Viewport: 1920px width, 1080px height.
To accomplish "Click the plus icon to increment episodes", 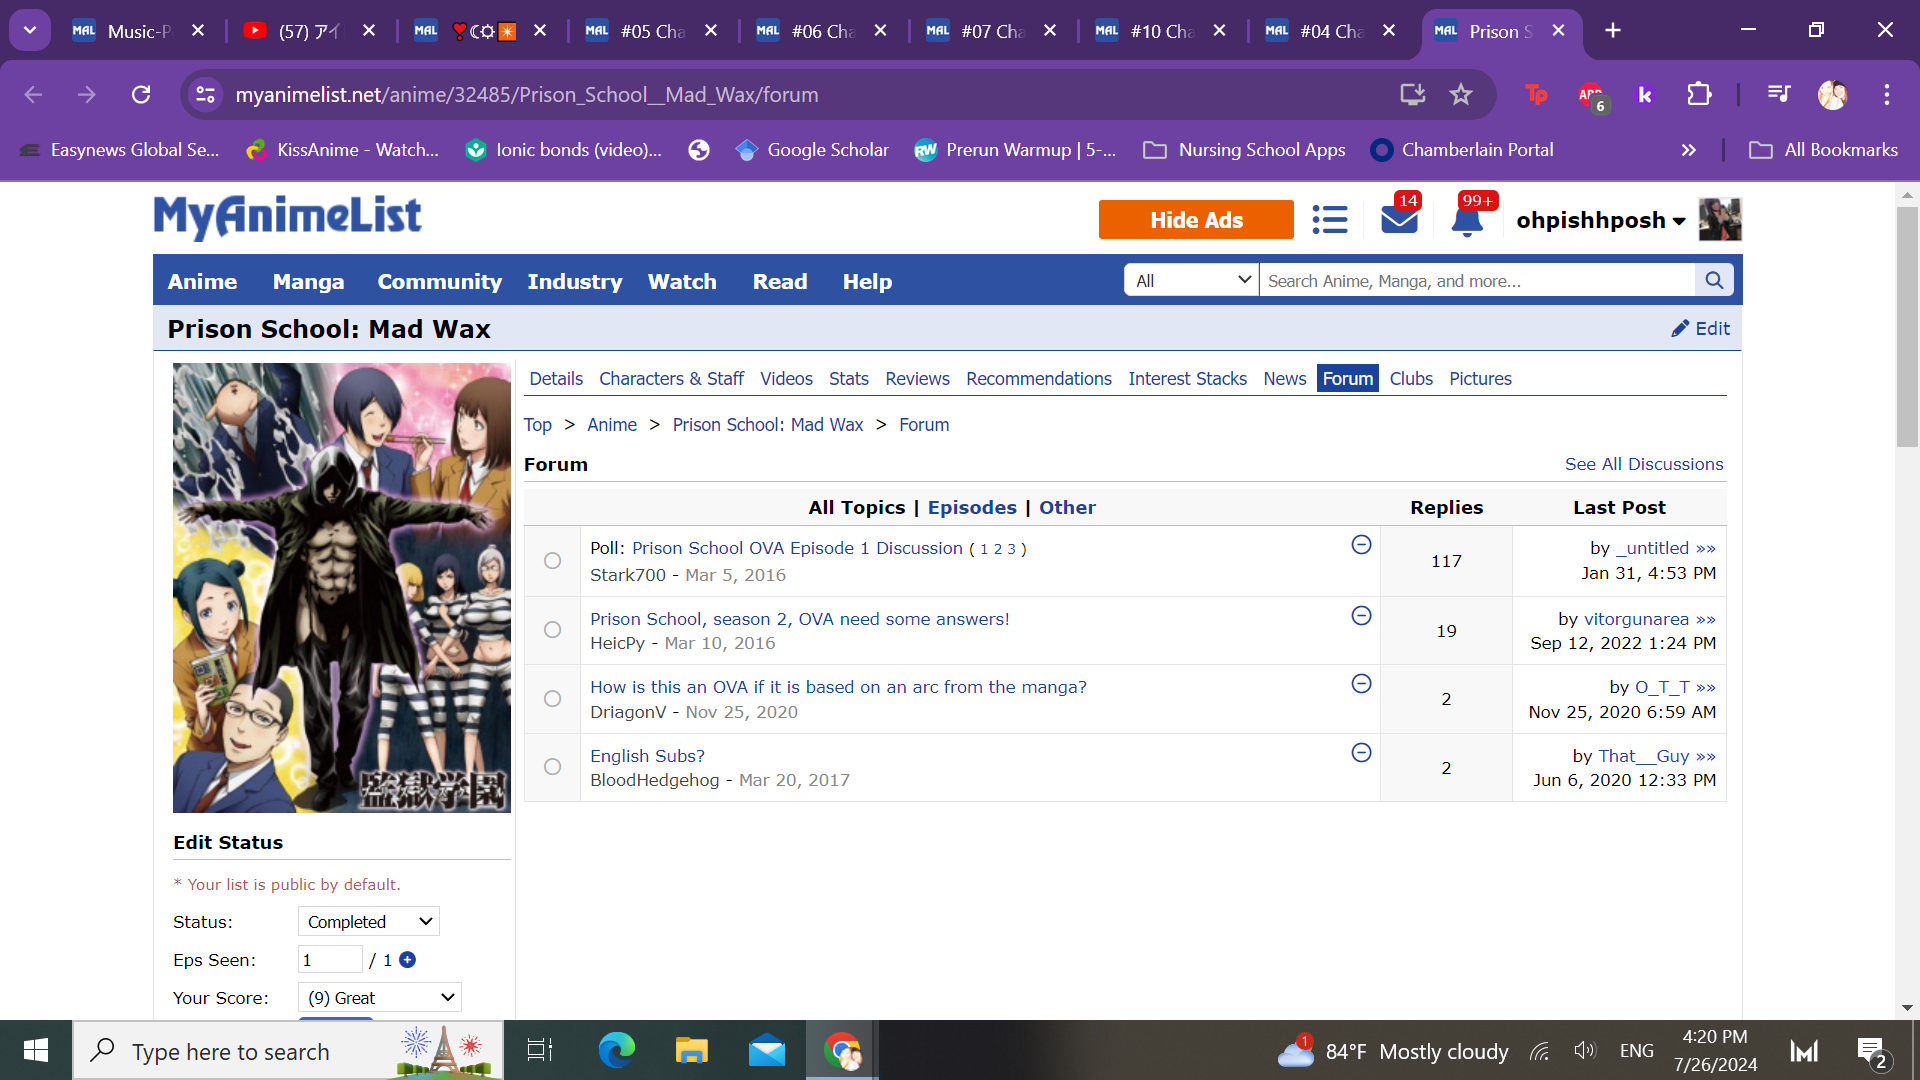I will [407, 960].
